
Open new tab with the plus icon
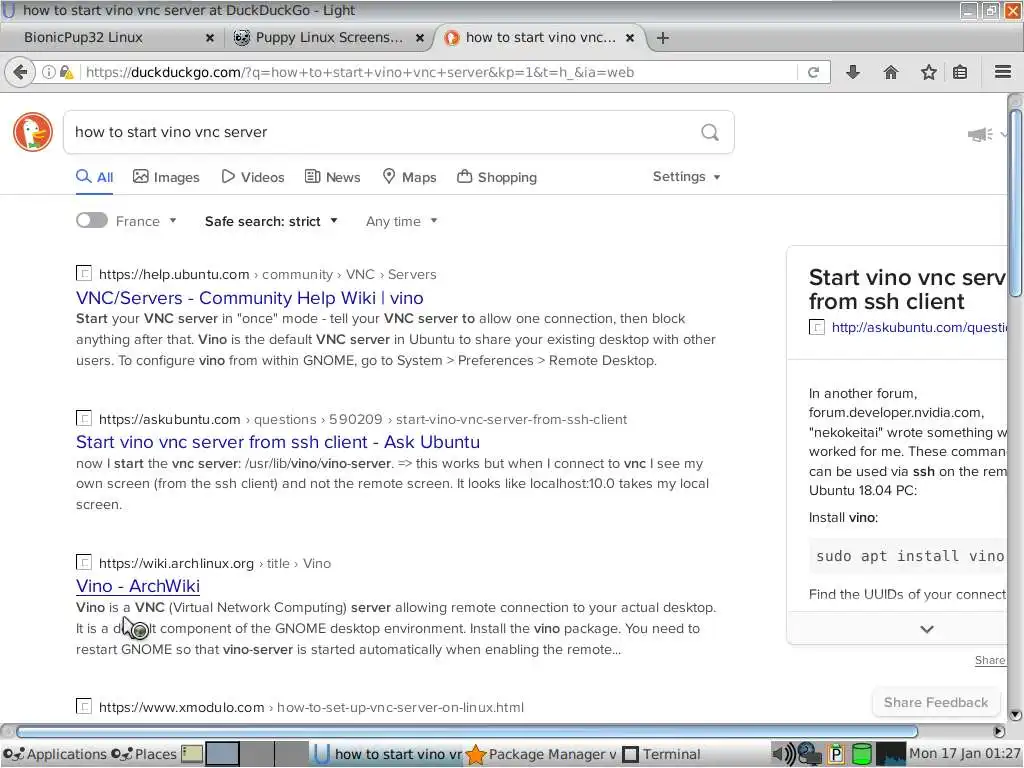click(x=663, y=38)
